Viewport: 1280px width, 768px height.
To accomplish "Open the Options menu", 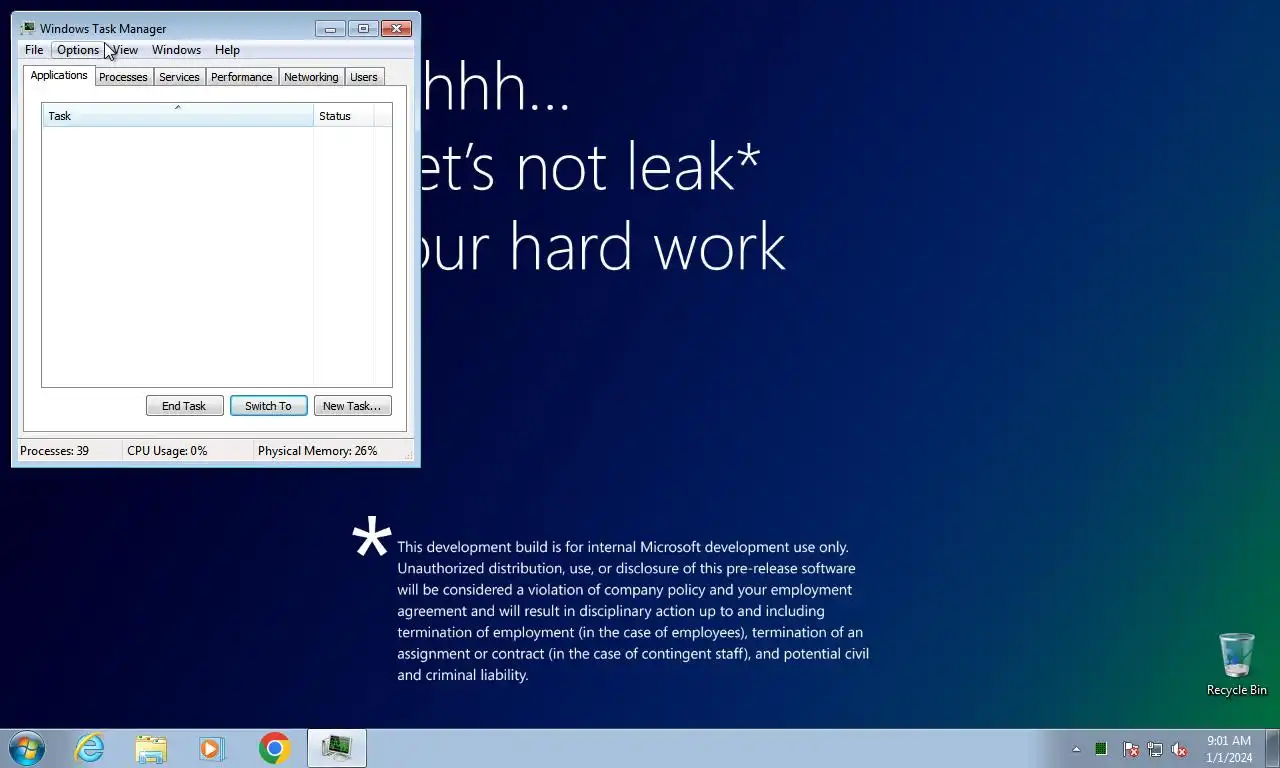I will [78, 50].
